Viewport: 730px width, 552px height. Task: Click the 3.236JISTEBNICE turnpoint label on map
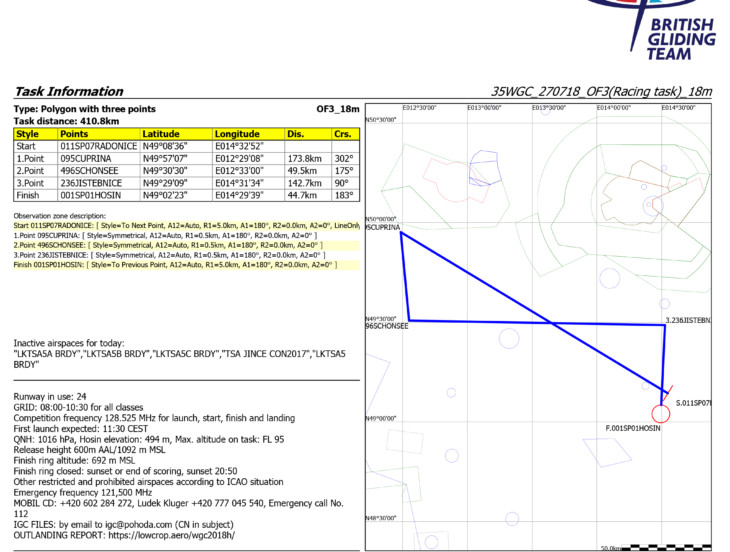coord(686,320)
